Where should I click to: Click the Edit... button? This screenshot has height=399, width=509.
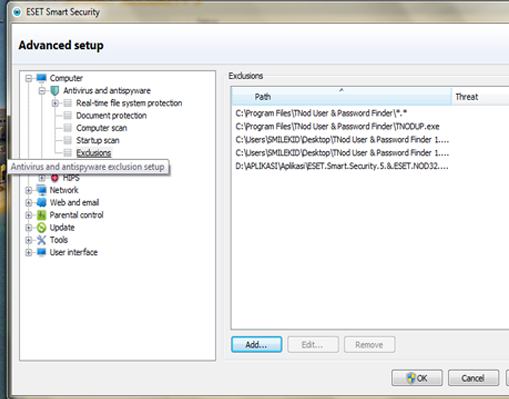coord(313,345)
